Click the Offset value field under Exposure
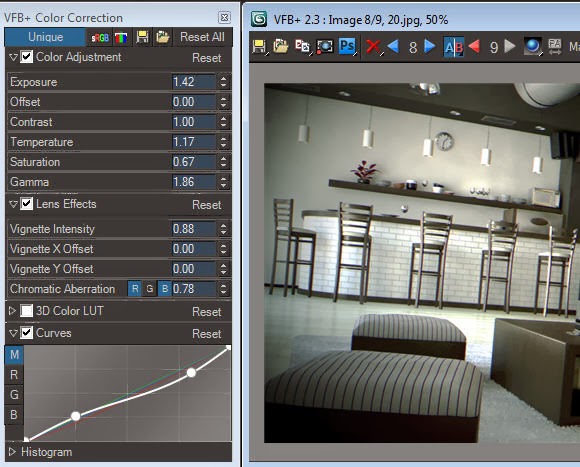Image resolution: width=580 pixels, height=467 pixels. (x=193, y=102)
